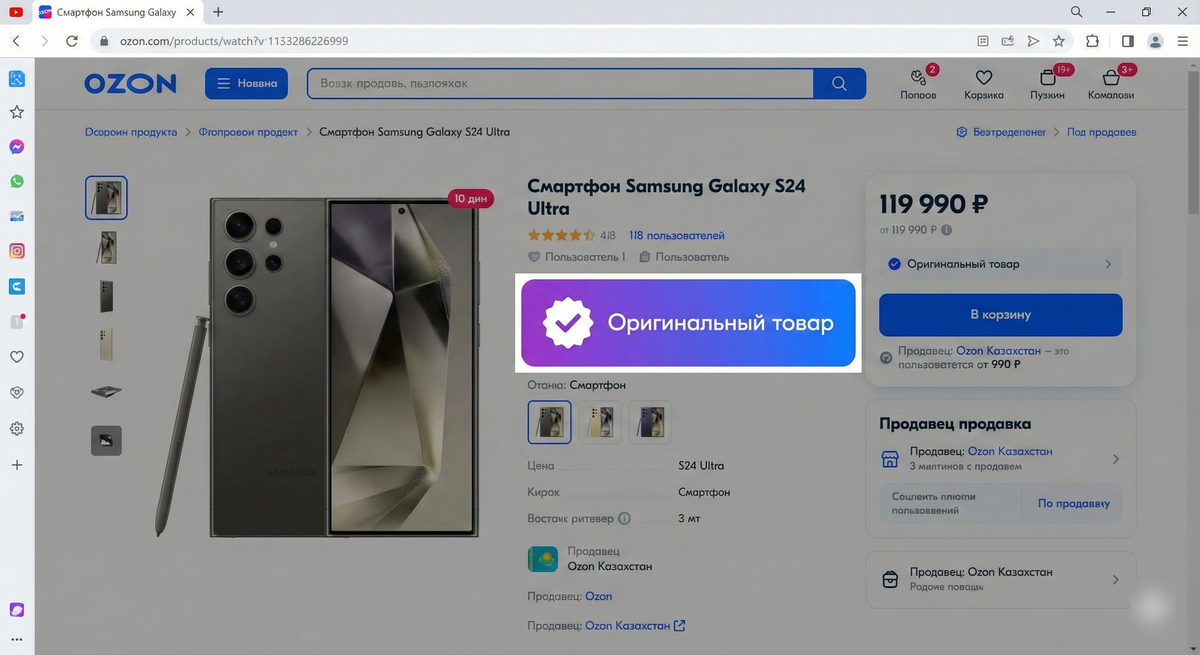This screenshot has width=1200, height=655.
Task: Click the Ozon search input field
Action: pyautogui.click(x=560, y=83)
